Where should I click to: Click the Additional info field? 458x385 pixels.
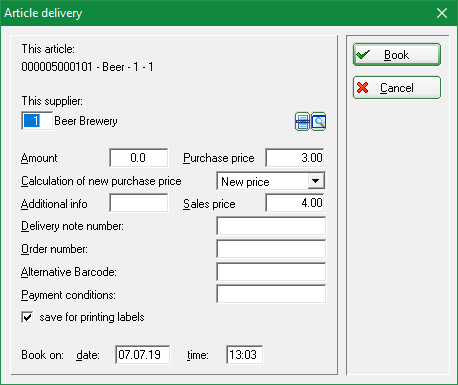(x=139, y=203)
